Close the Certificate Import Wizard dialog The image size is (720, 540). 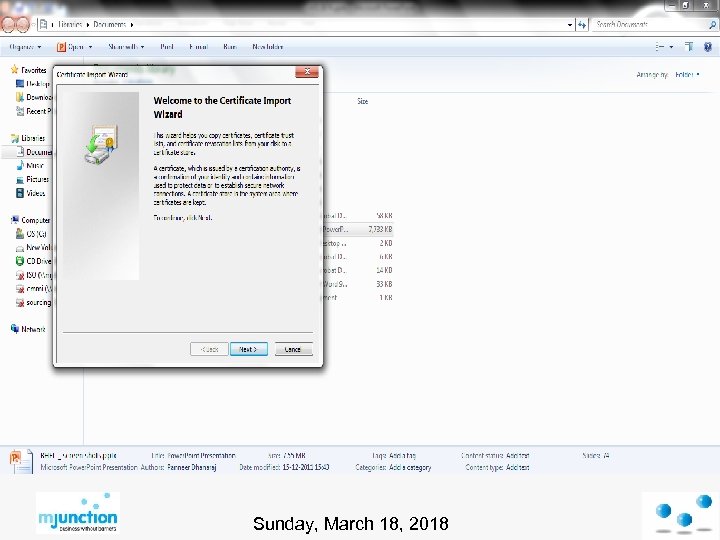[x=307, y=72]
